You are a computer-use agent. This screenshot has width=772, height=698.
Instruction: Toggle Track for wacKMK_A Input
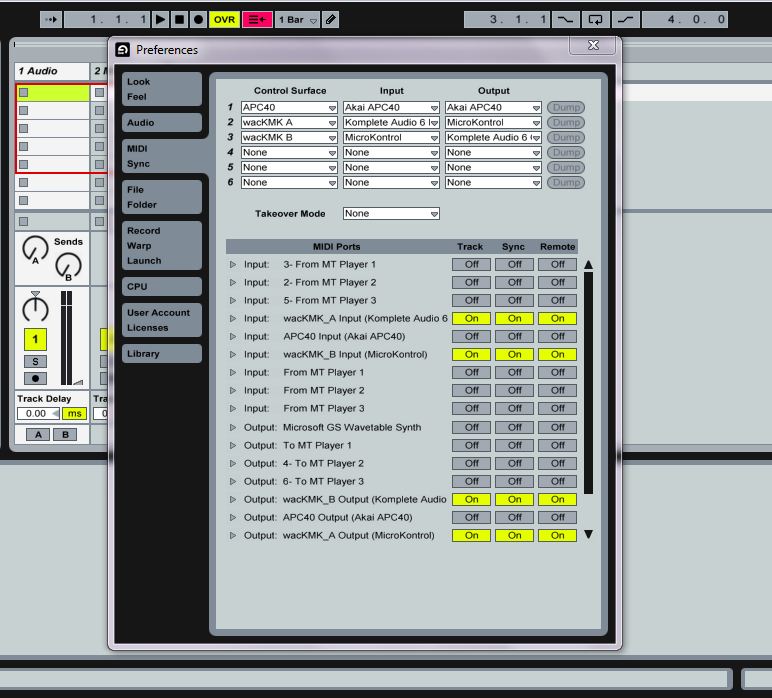[x=471, y=318]
